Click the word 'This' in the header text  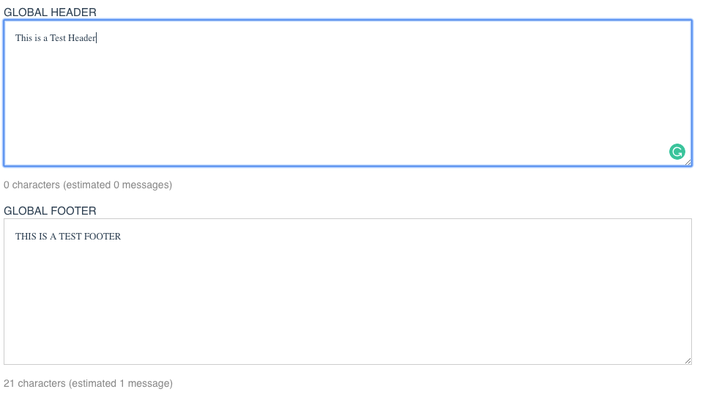[24, 38]
